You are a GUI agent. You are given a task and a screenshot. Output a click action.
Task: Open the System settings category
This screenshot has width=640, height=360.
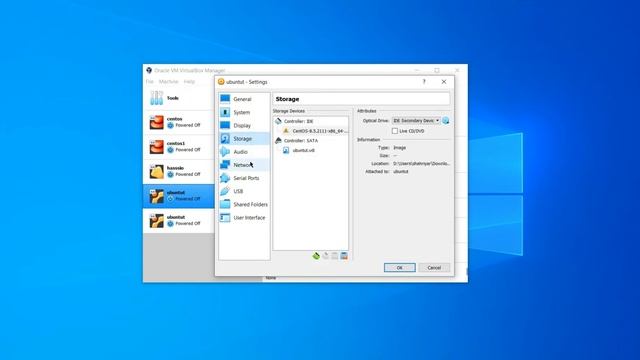[x=244, y=112]
